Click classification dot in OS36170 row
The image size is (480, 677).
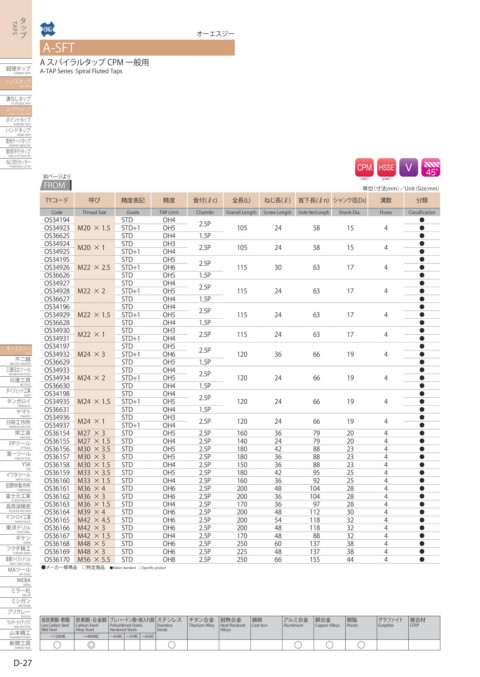click(x=422, y=560)
